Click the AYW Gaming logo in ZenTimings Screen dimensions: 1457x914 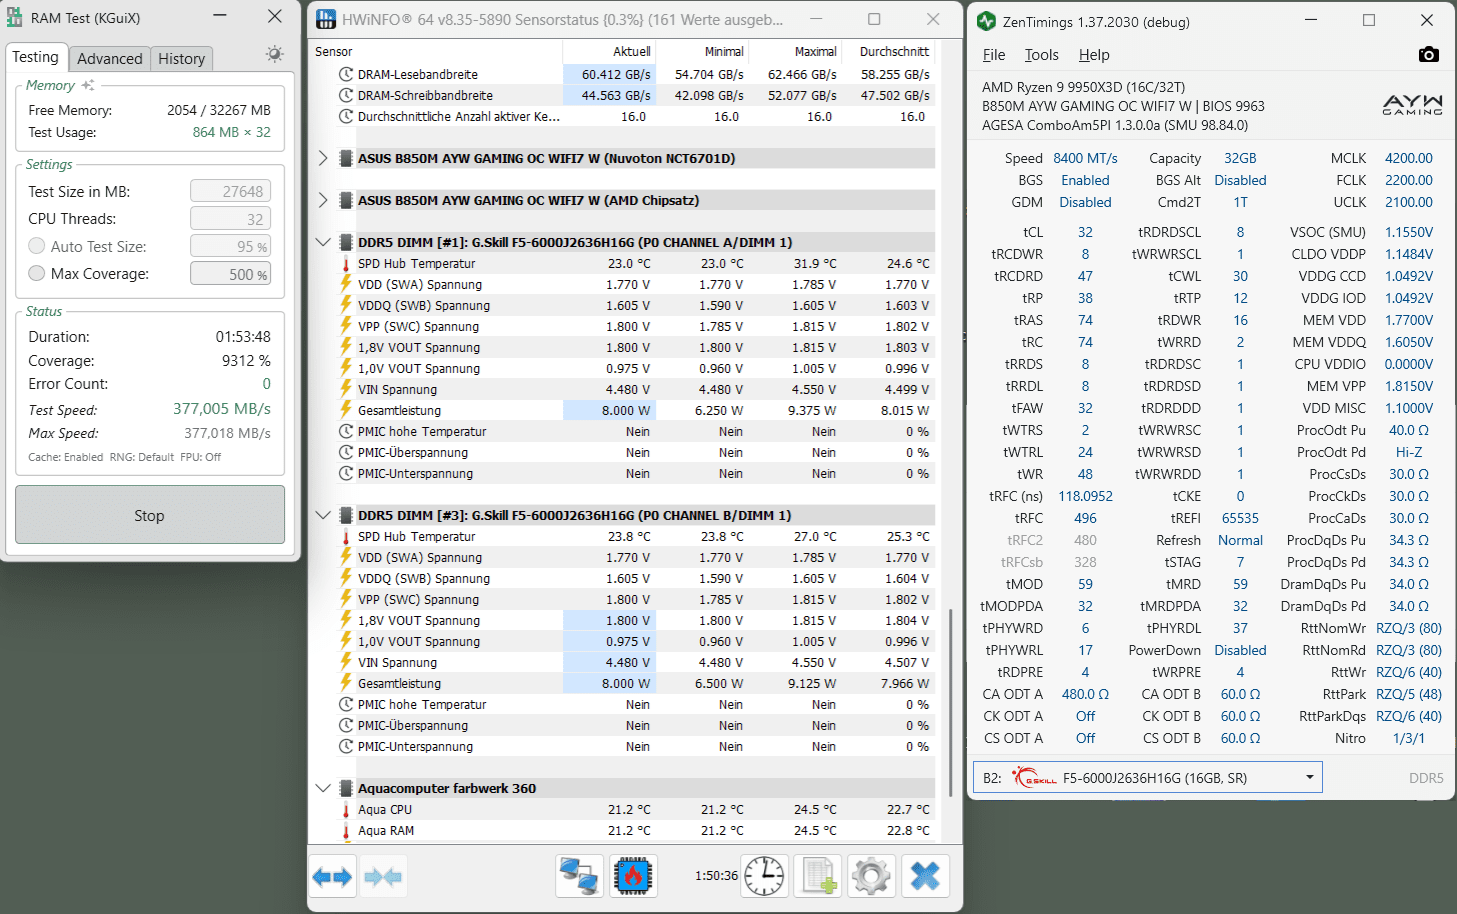[x=1412, y=105]
